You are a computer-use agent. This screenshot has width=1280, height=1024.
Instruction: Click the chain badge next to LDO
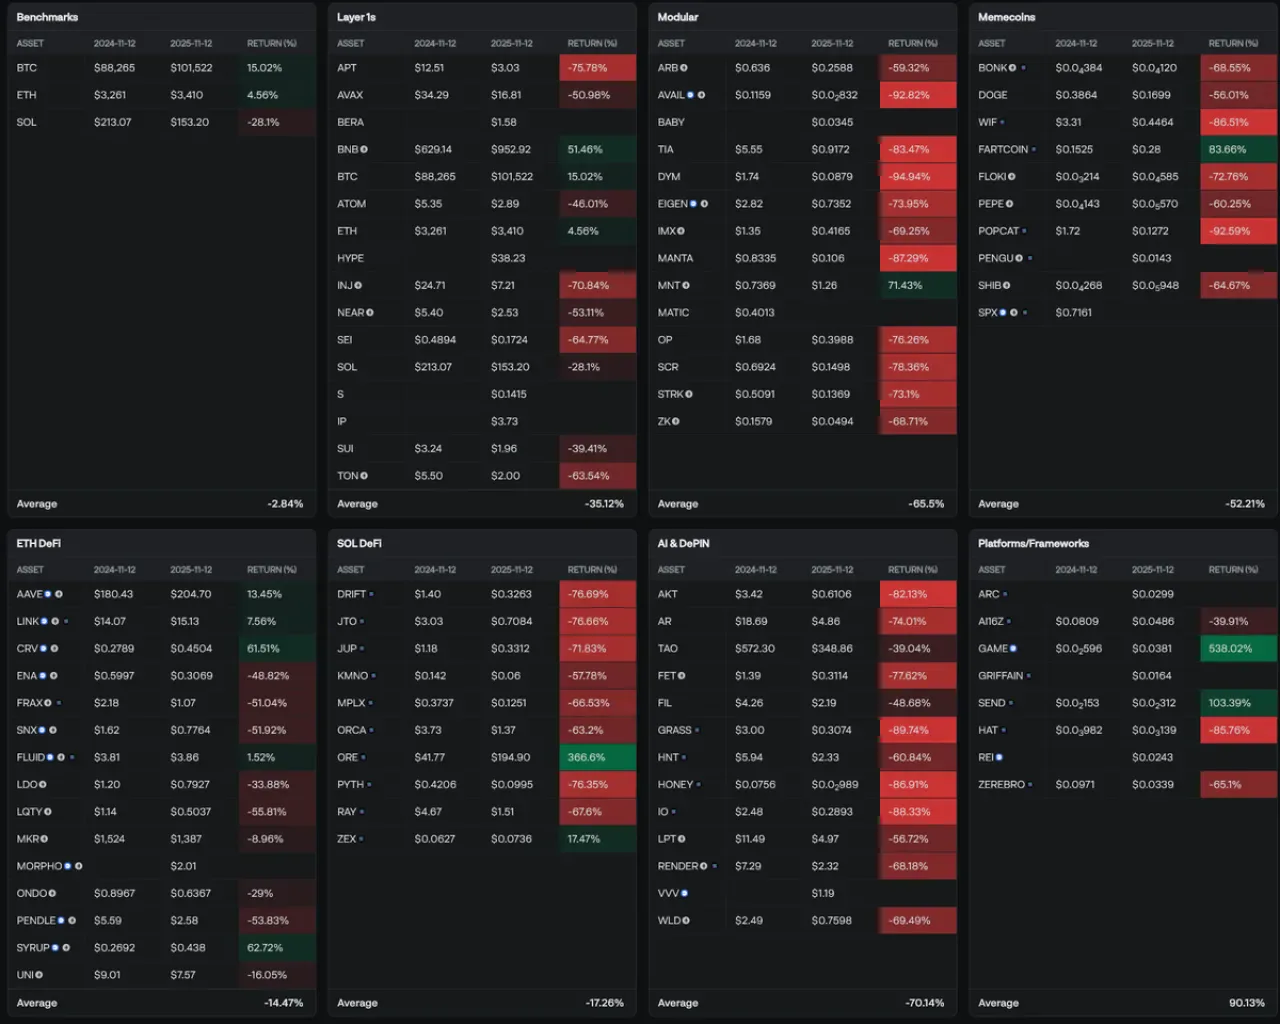click(43, 785)
